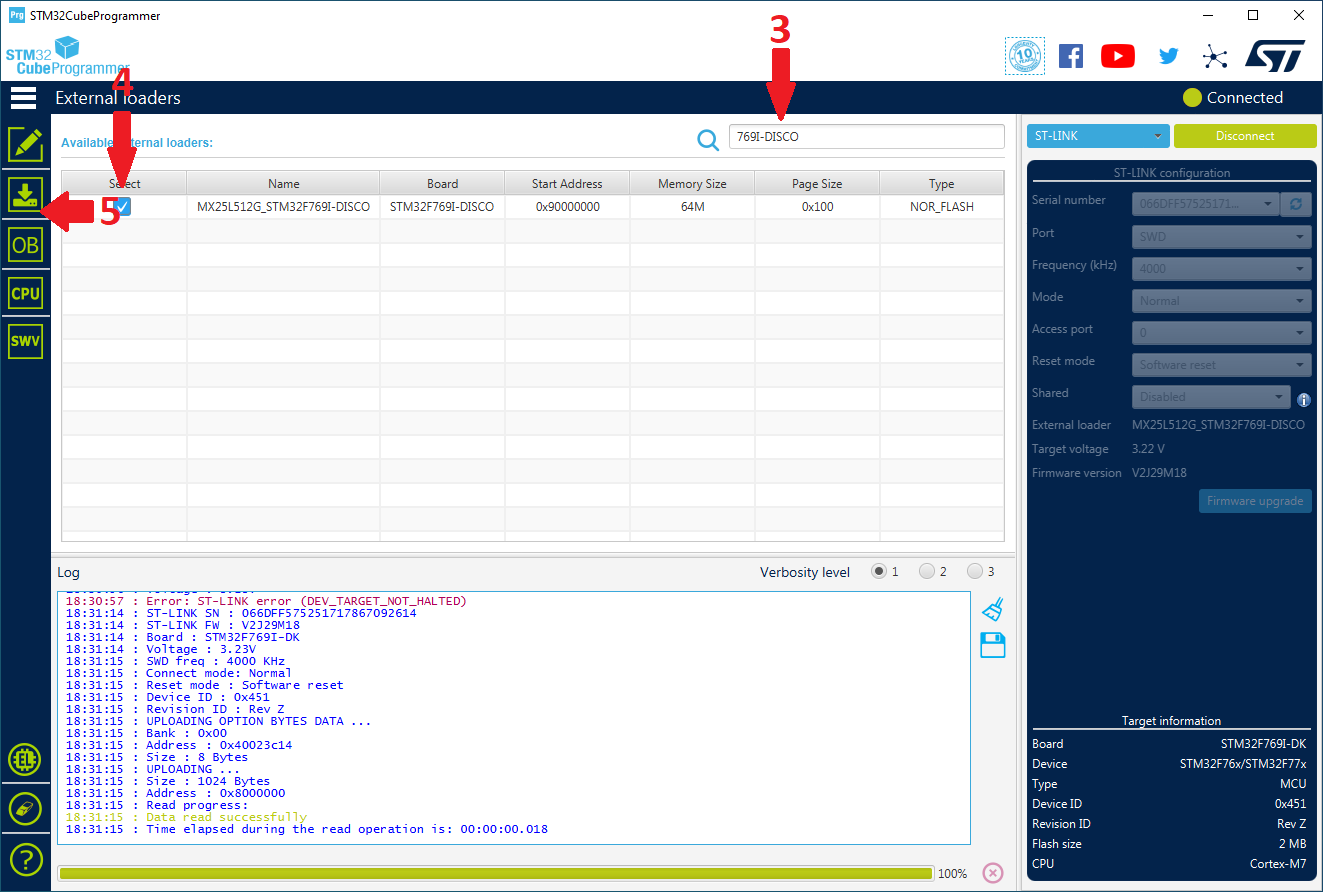Open the hamburger main menu

23,98
